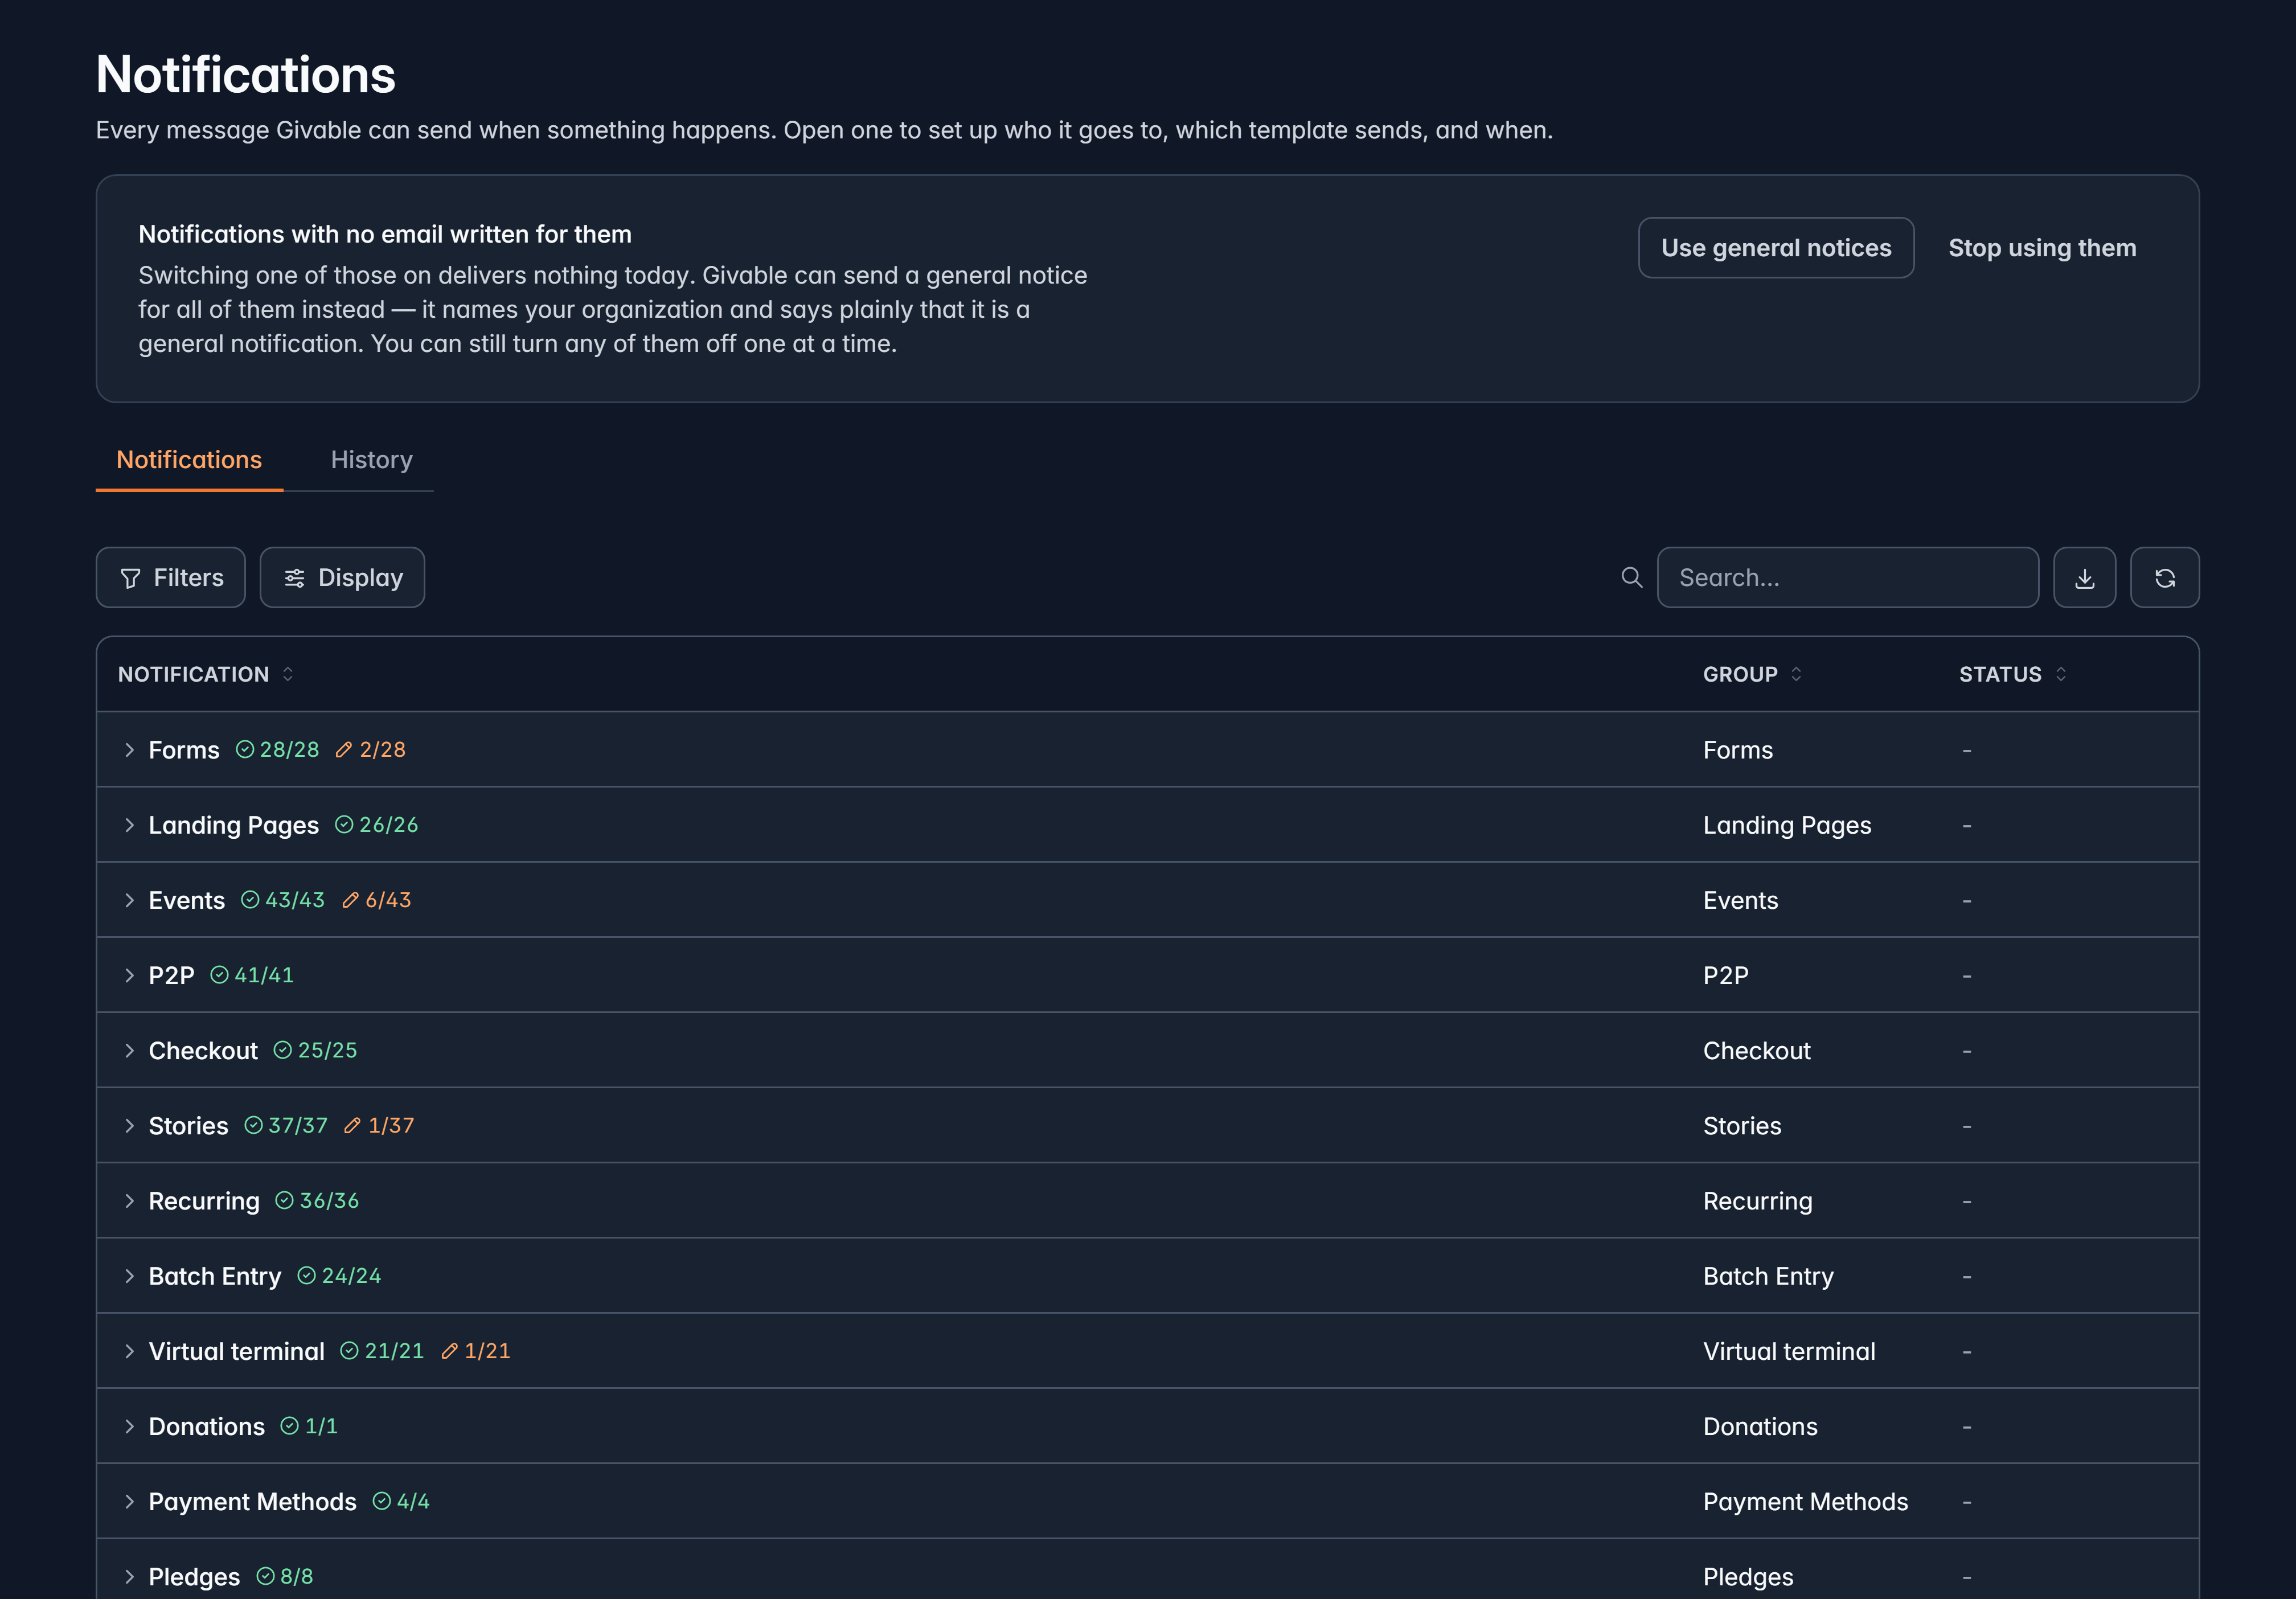
Task: Click the Forms 28/28 checkmark badge
Action: (278, 749)
